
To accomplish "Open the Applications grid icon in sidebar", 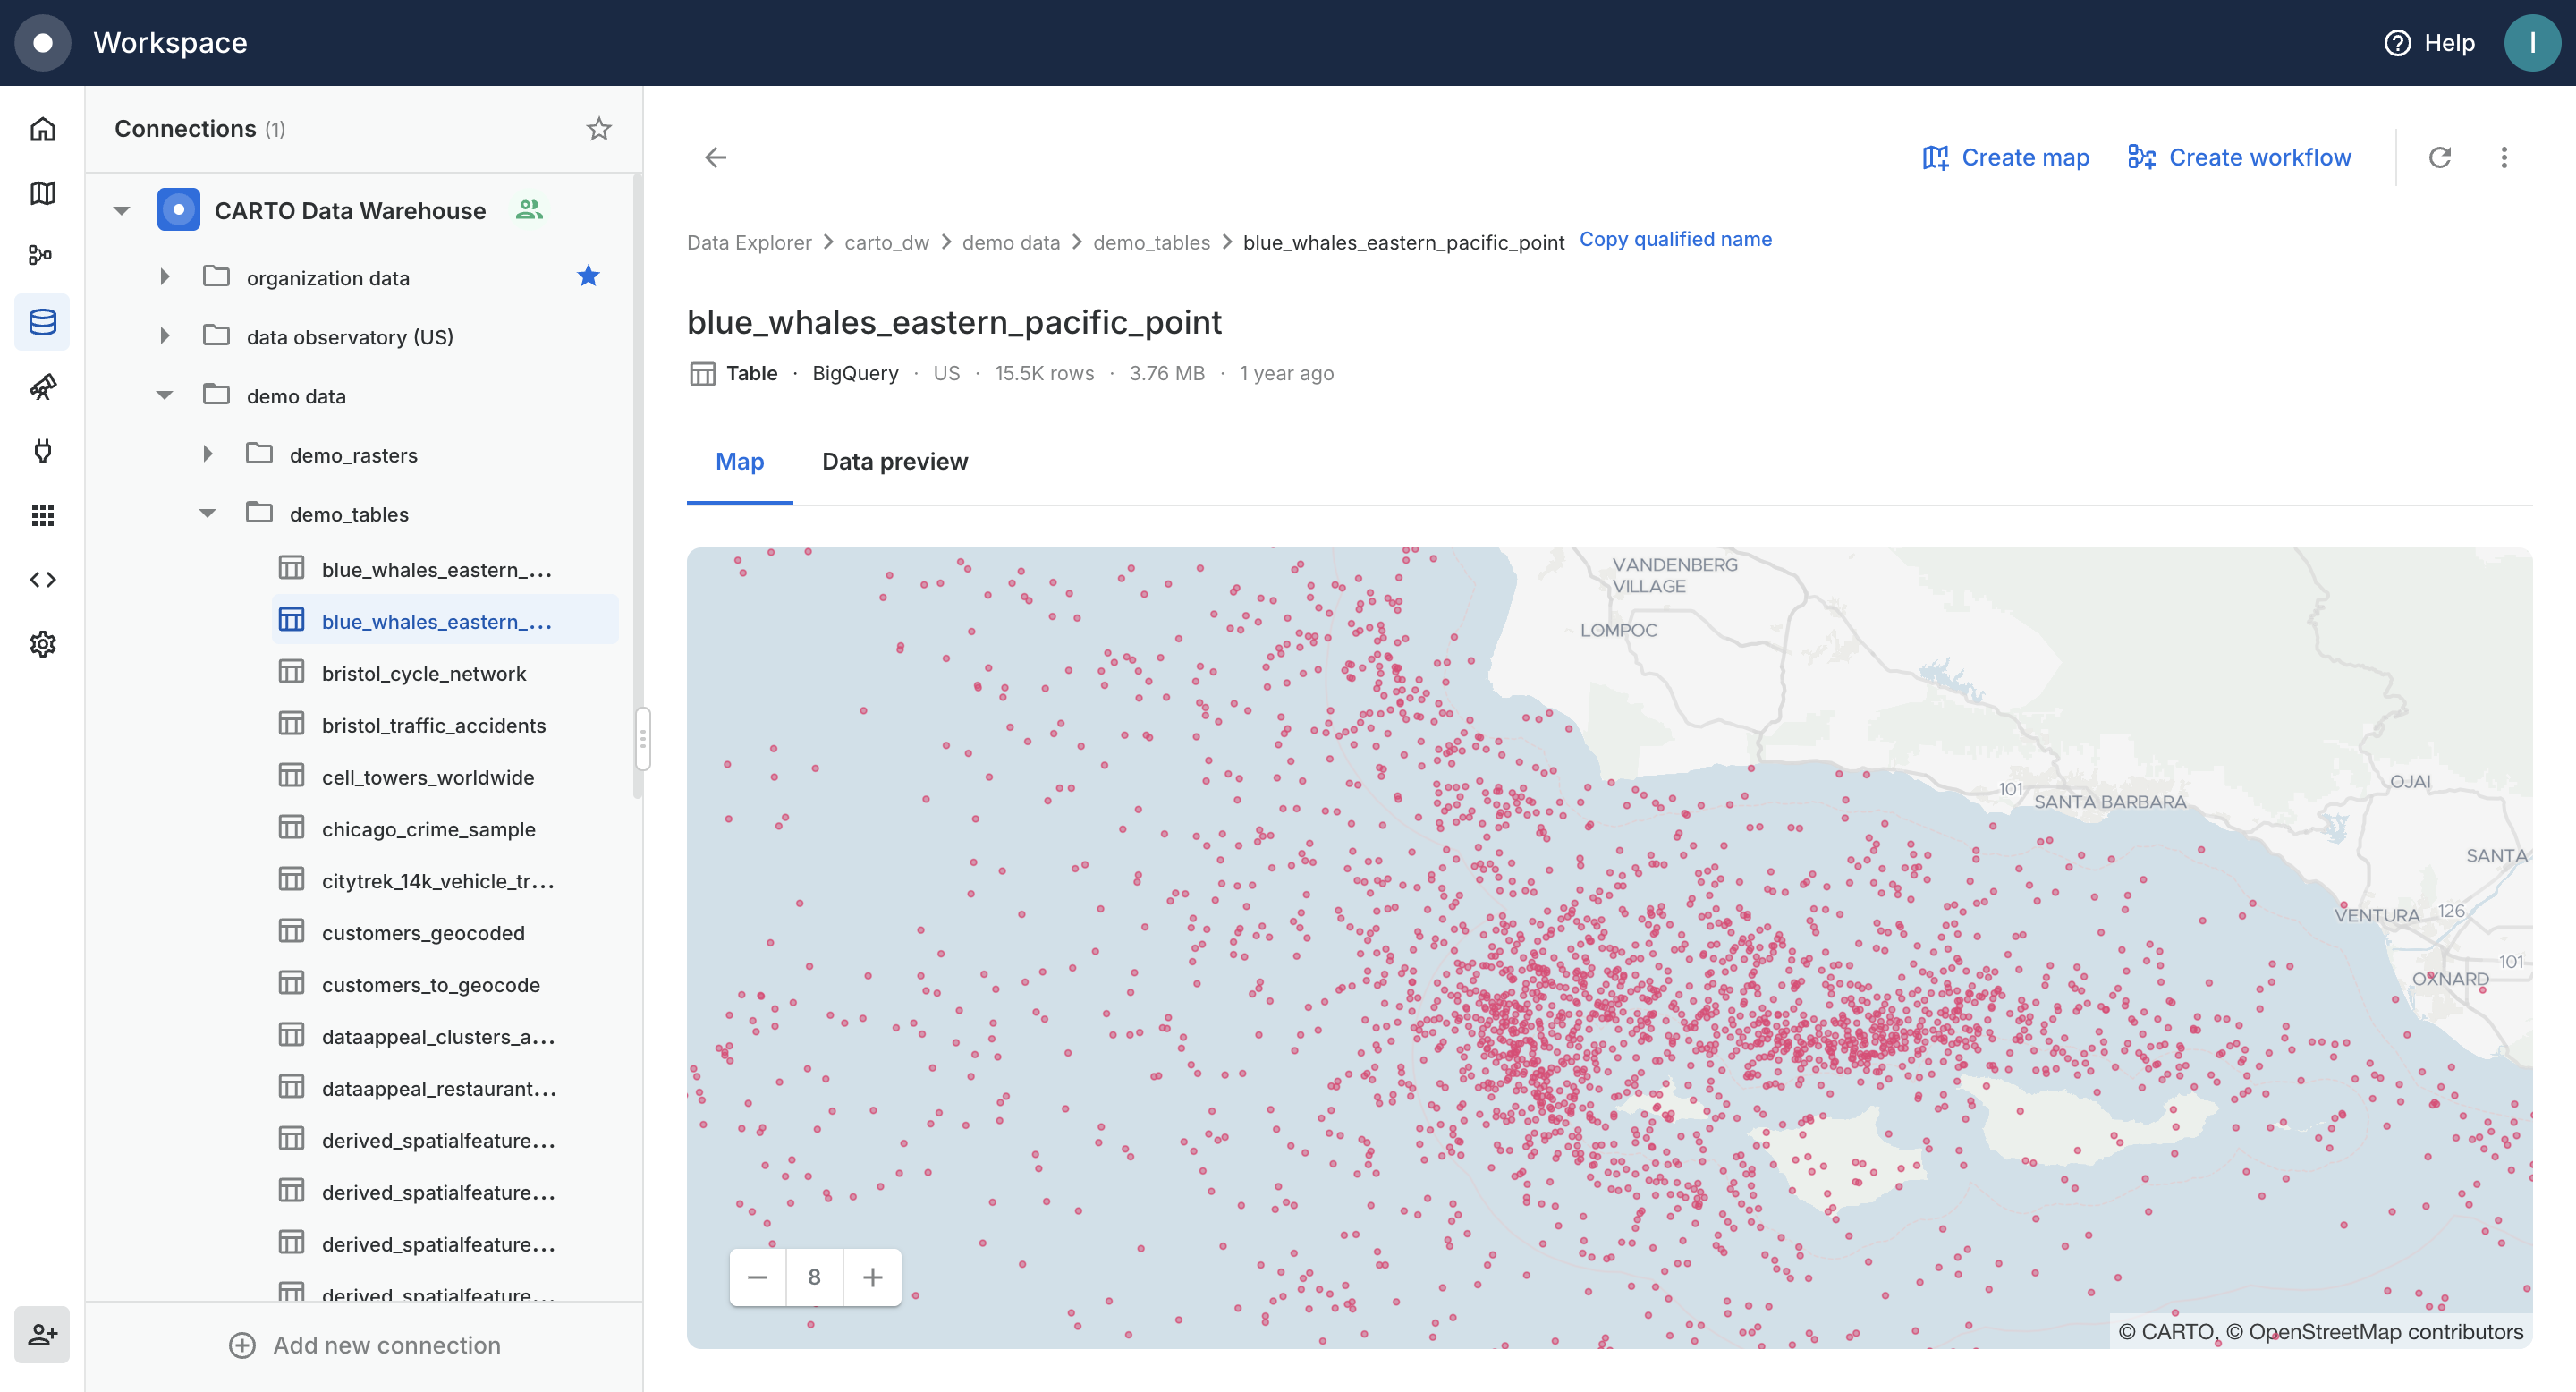I will point(42,515).
